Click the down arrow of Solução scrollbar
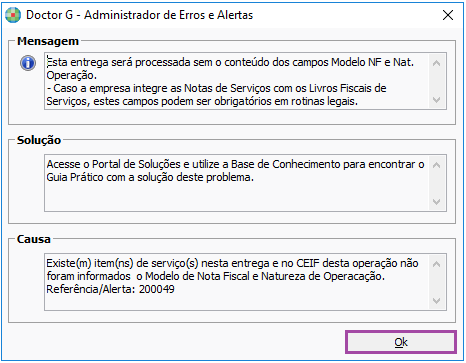The image size is (466, 363). tap(436, 202)
